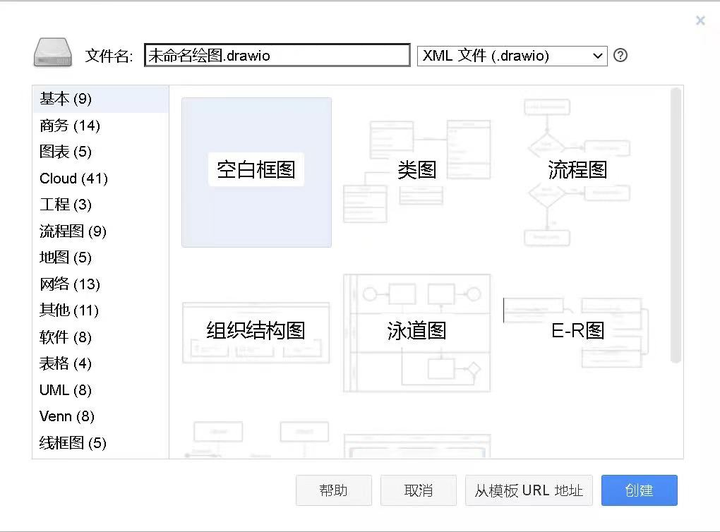
Task: Select the 基本 (9) category
Action: pyautogui.click(x=101, y=99)
